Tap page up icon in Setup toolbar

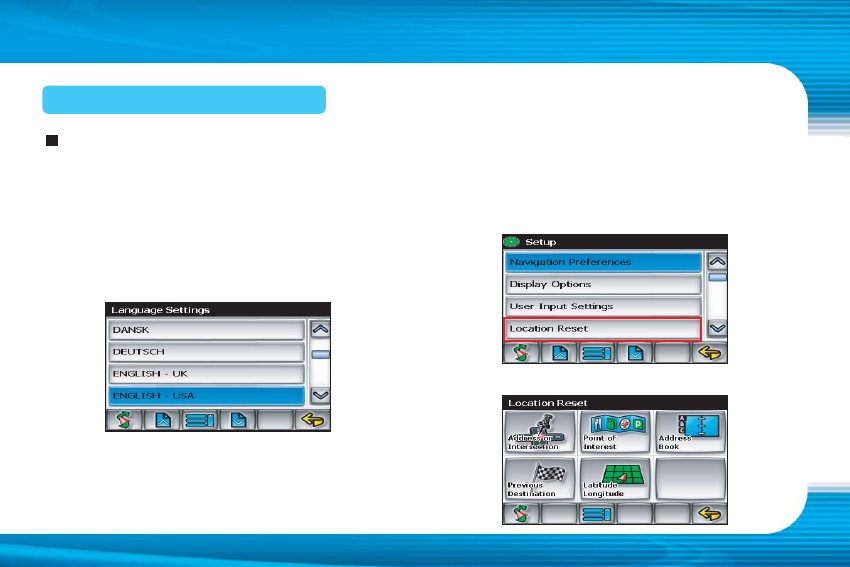(559, 353)
